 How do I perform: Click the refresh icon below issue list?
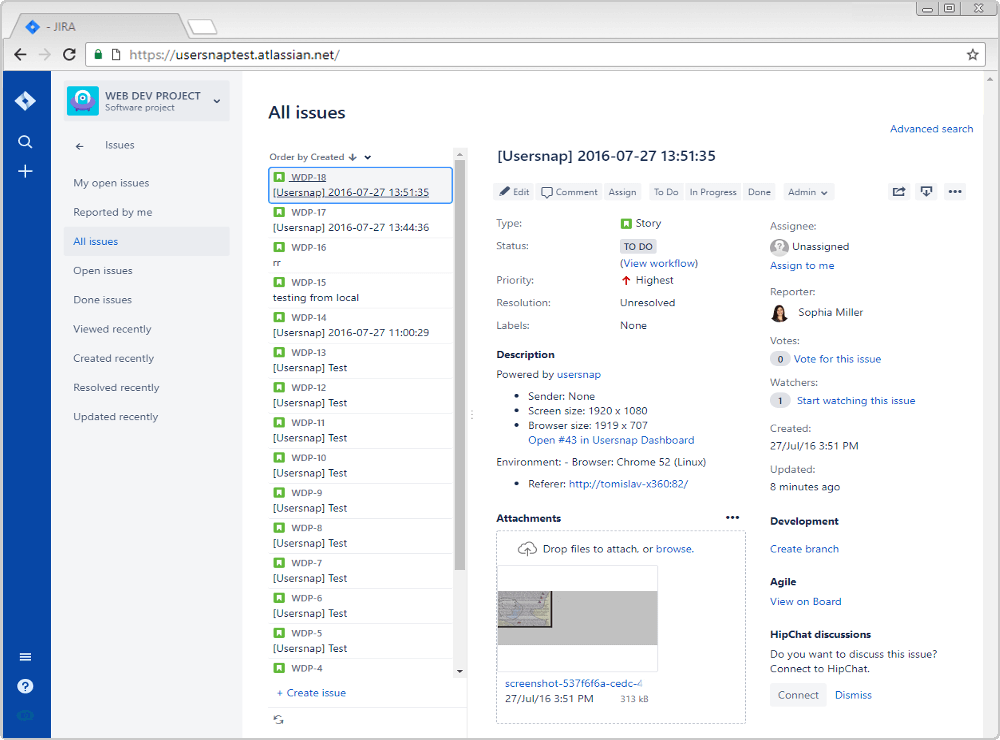(279, 720)
